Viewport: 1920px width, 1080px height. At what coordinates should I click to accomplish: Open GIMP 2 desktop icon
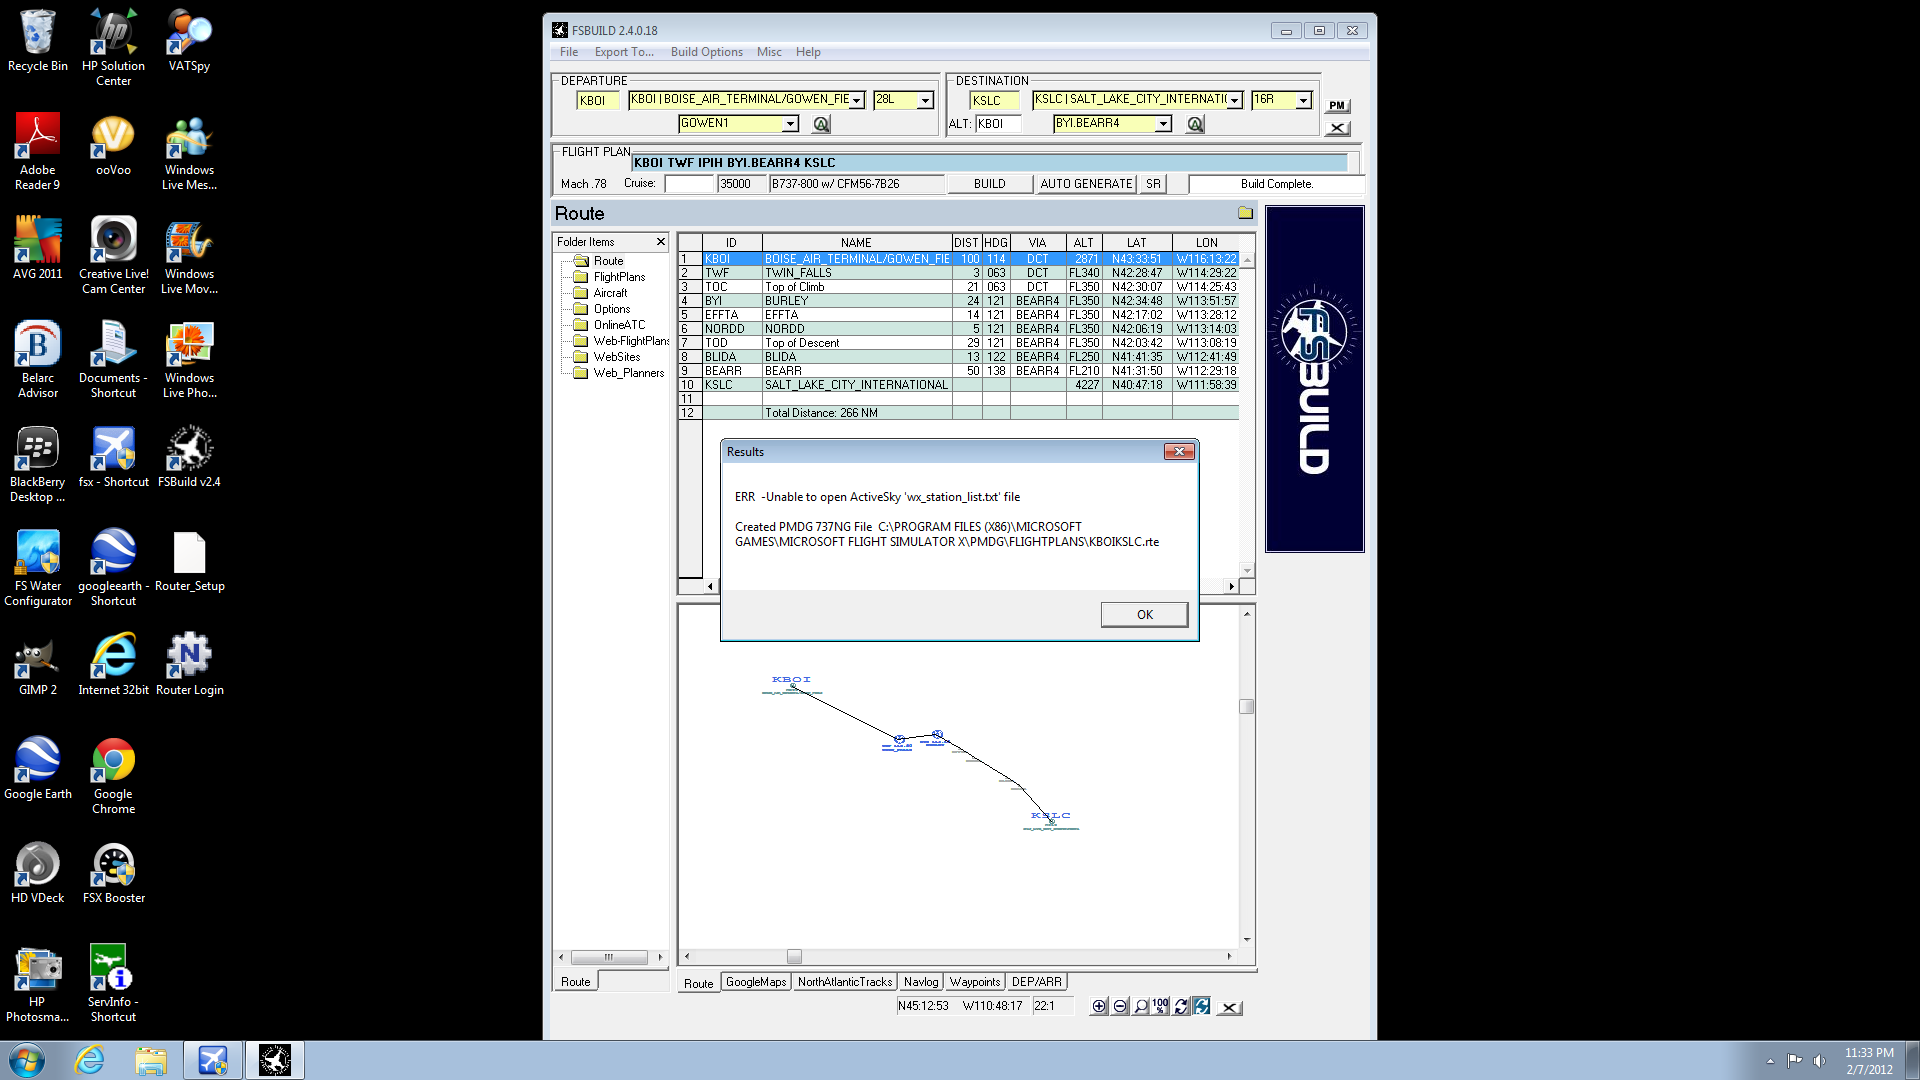[38, 666]
